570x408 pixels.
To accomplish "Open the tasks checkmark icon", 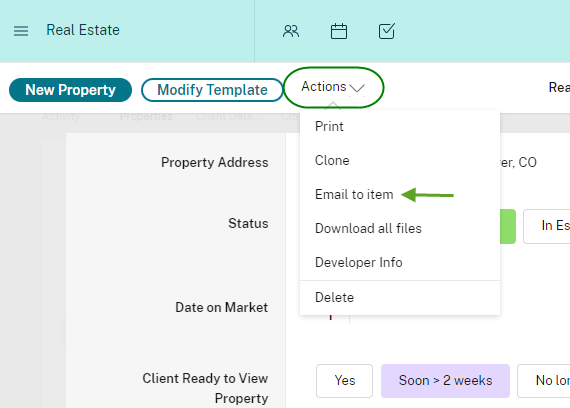I will coord(386,31).
